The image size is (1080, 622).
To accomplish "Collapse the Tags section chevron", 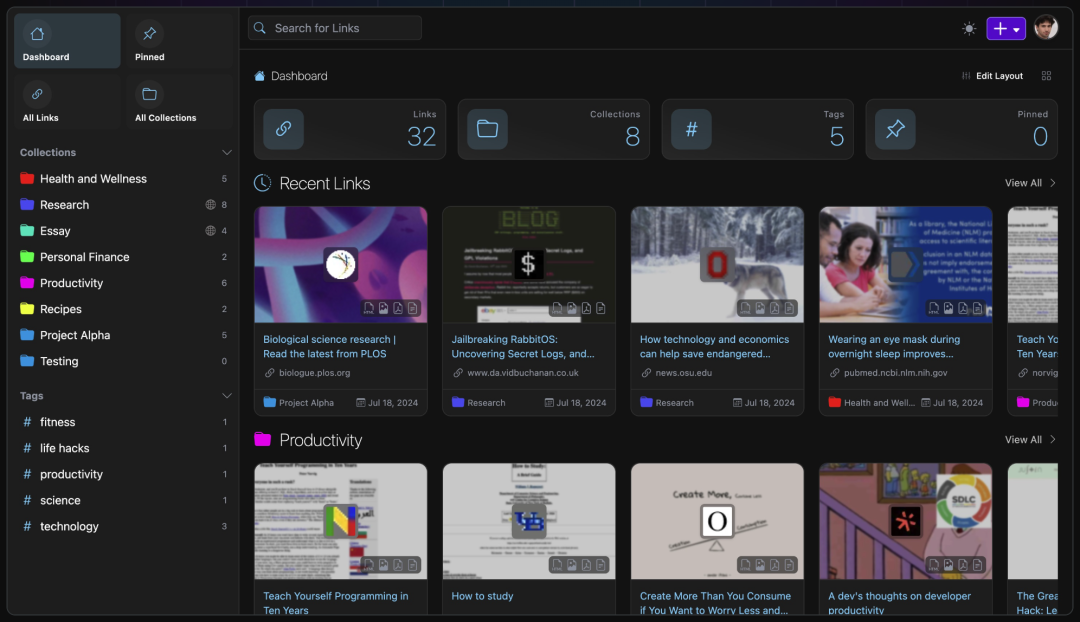I will click(x=227, y=396).
